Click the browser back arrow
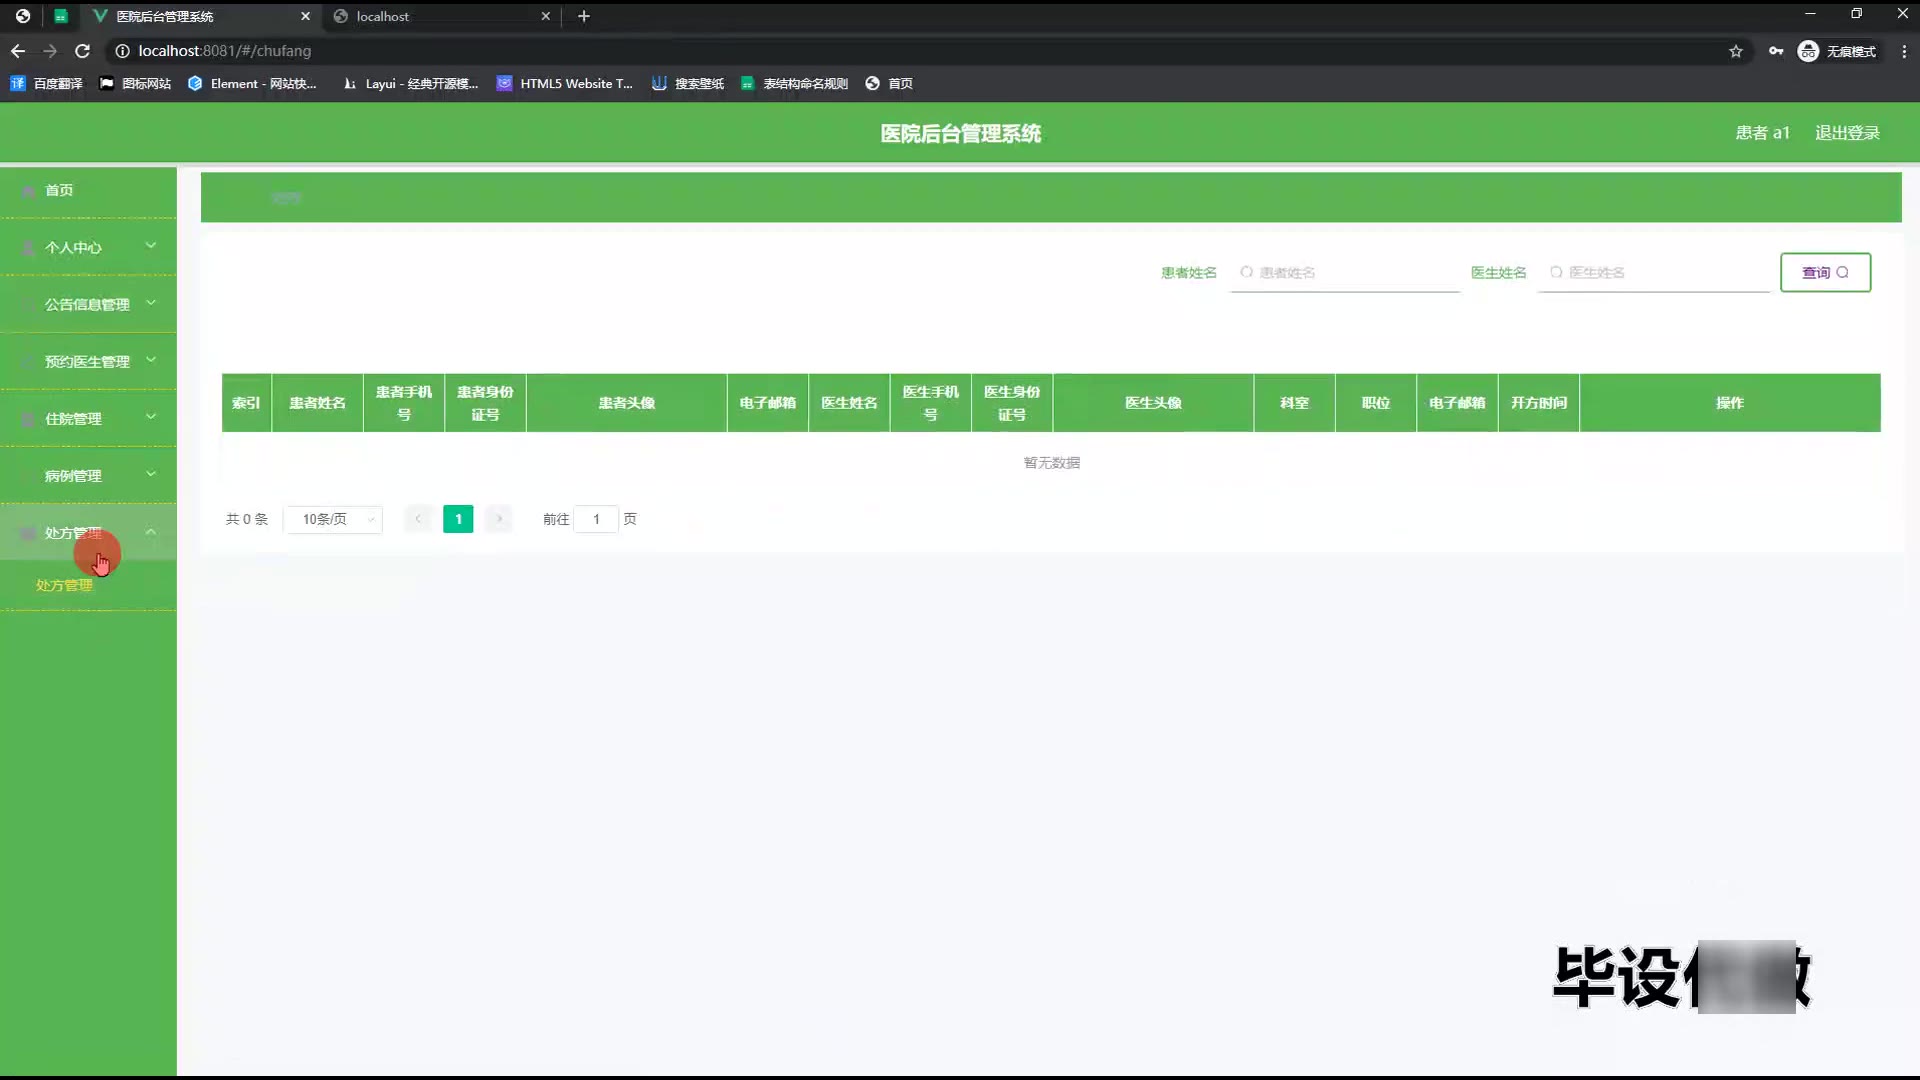Image resolution: width=1920 pixels, height=1080 pixels. (18, 51)
